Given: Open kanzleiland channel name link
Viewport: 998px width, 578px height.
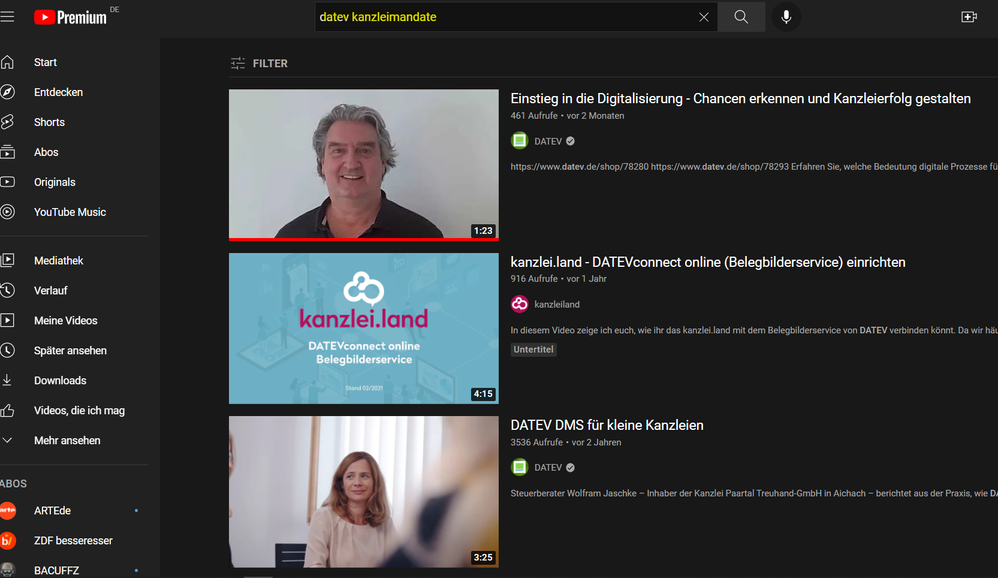Looking at the screenshot, I should pyautogui.click(x=556, y=304).
